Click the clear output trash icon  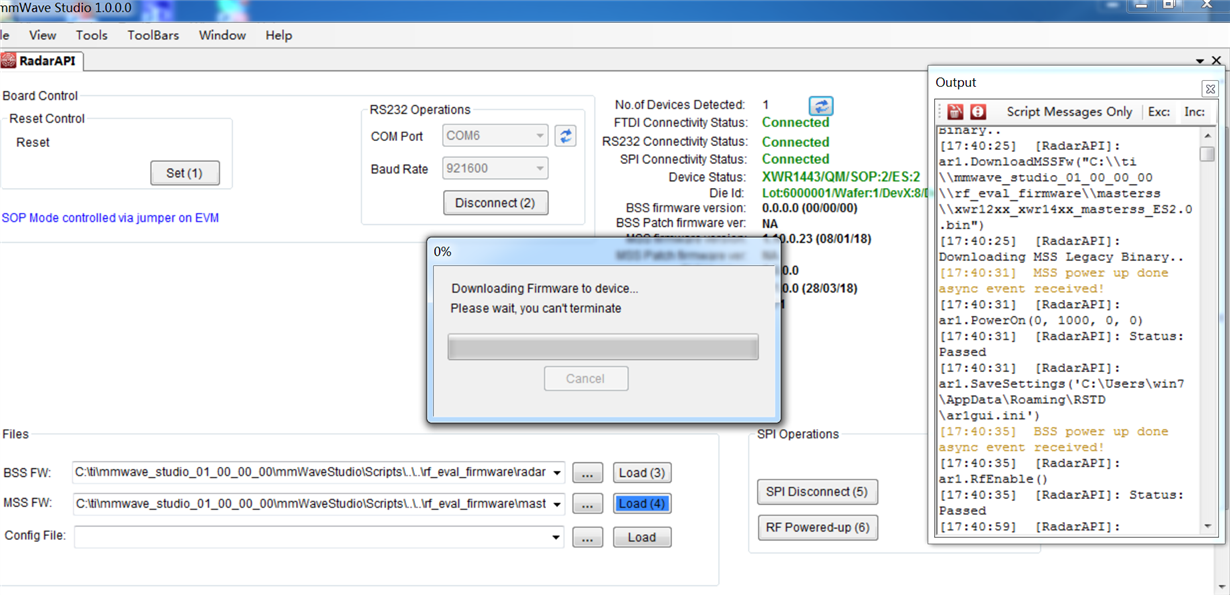(x=956, y=112)
